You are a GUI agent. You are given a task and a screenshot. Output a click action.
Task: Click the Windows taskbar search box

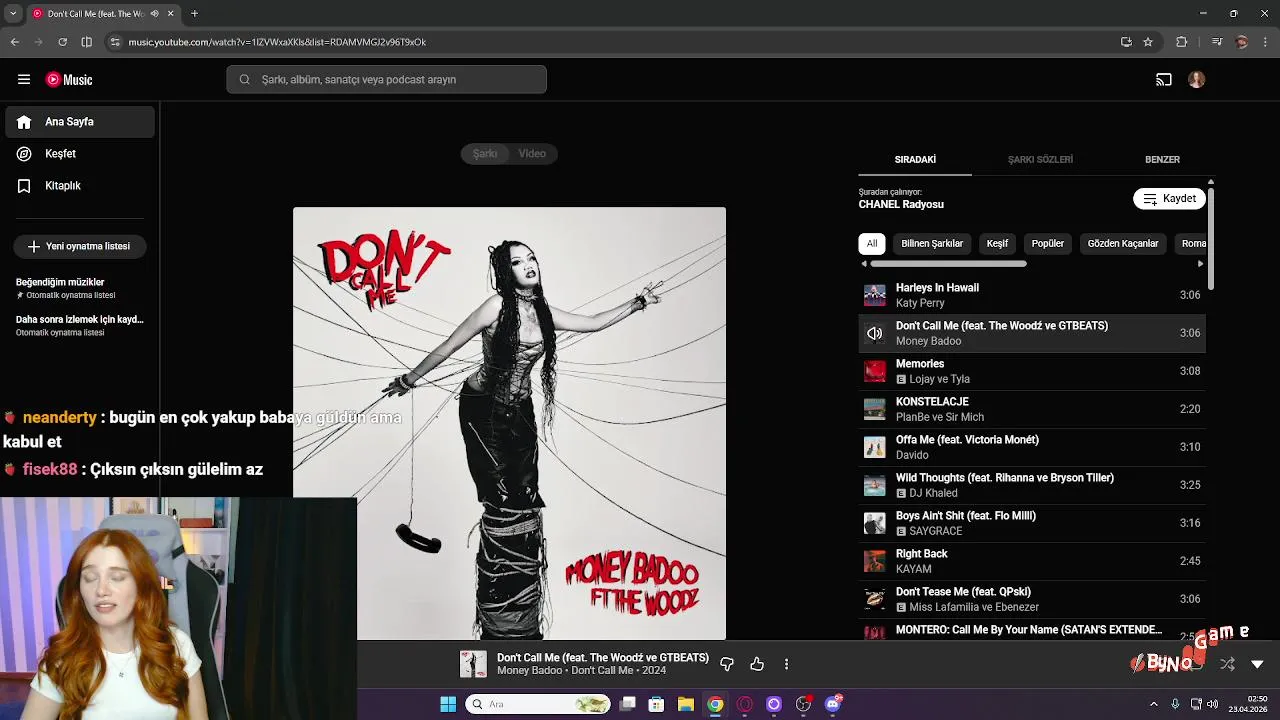pos(538,704)
